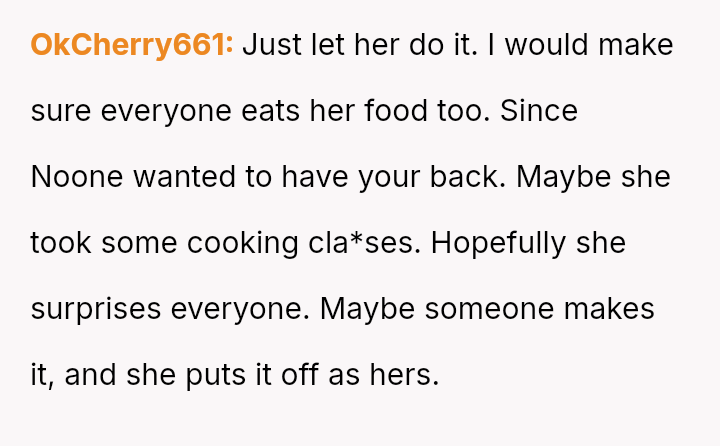
Task: Click the word "someone" on the fifth line
Action: [x=489, y=310]
